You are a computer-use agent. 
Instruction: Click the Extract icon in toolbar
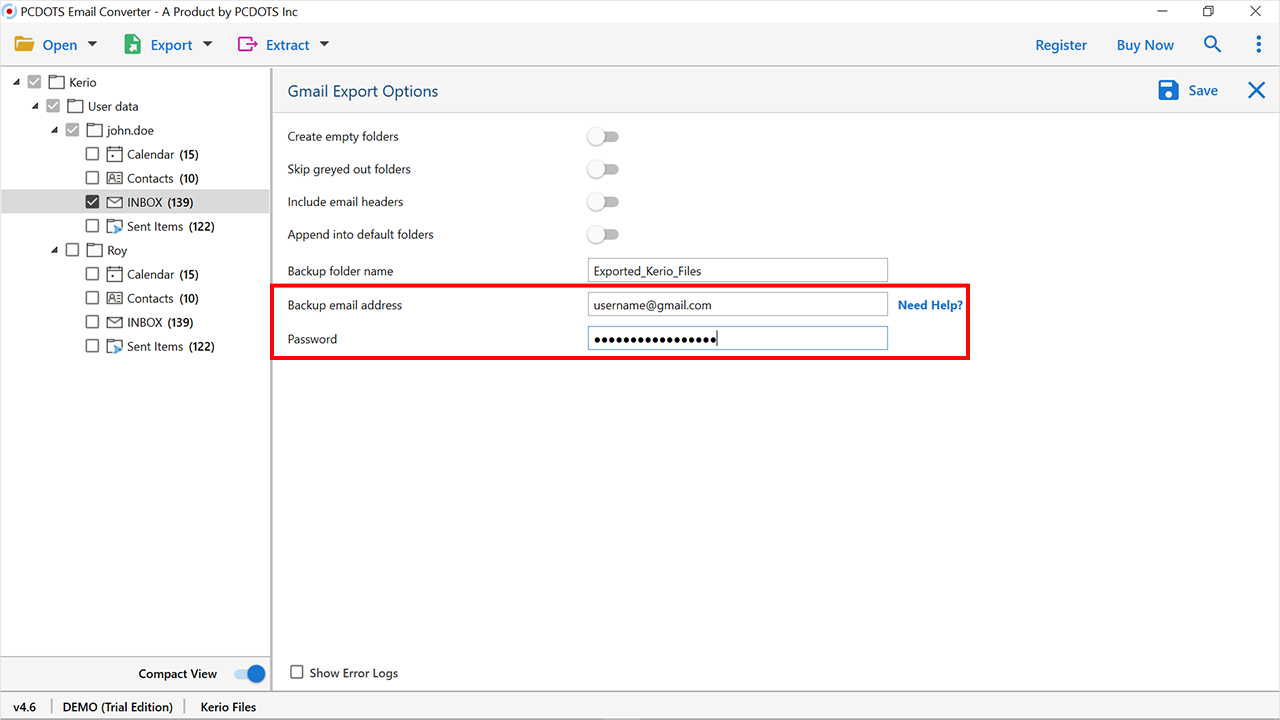click(x=247, y=45)
